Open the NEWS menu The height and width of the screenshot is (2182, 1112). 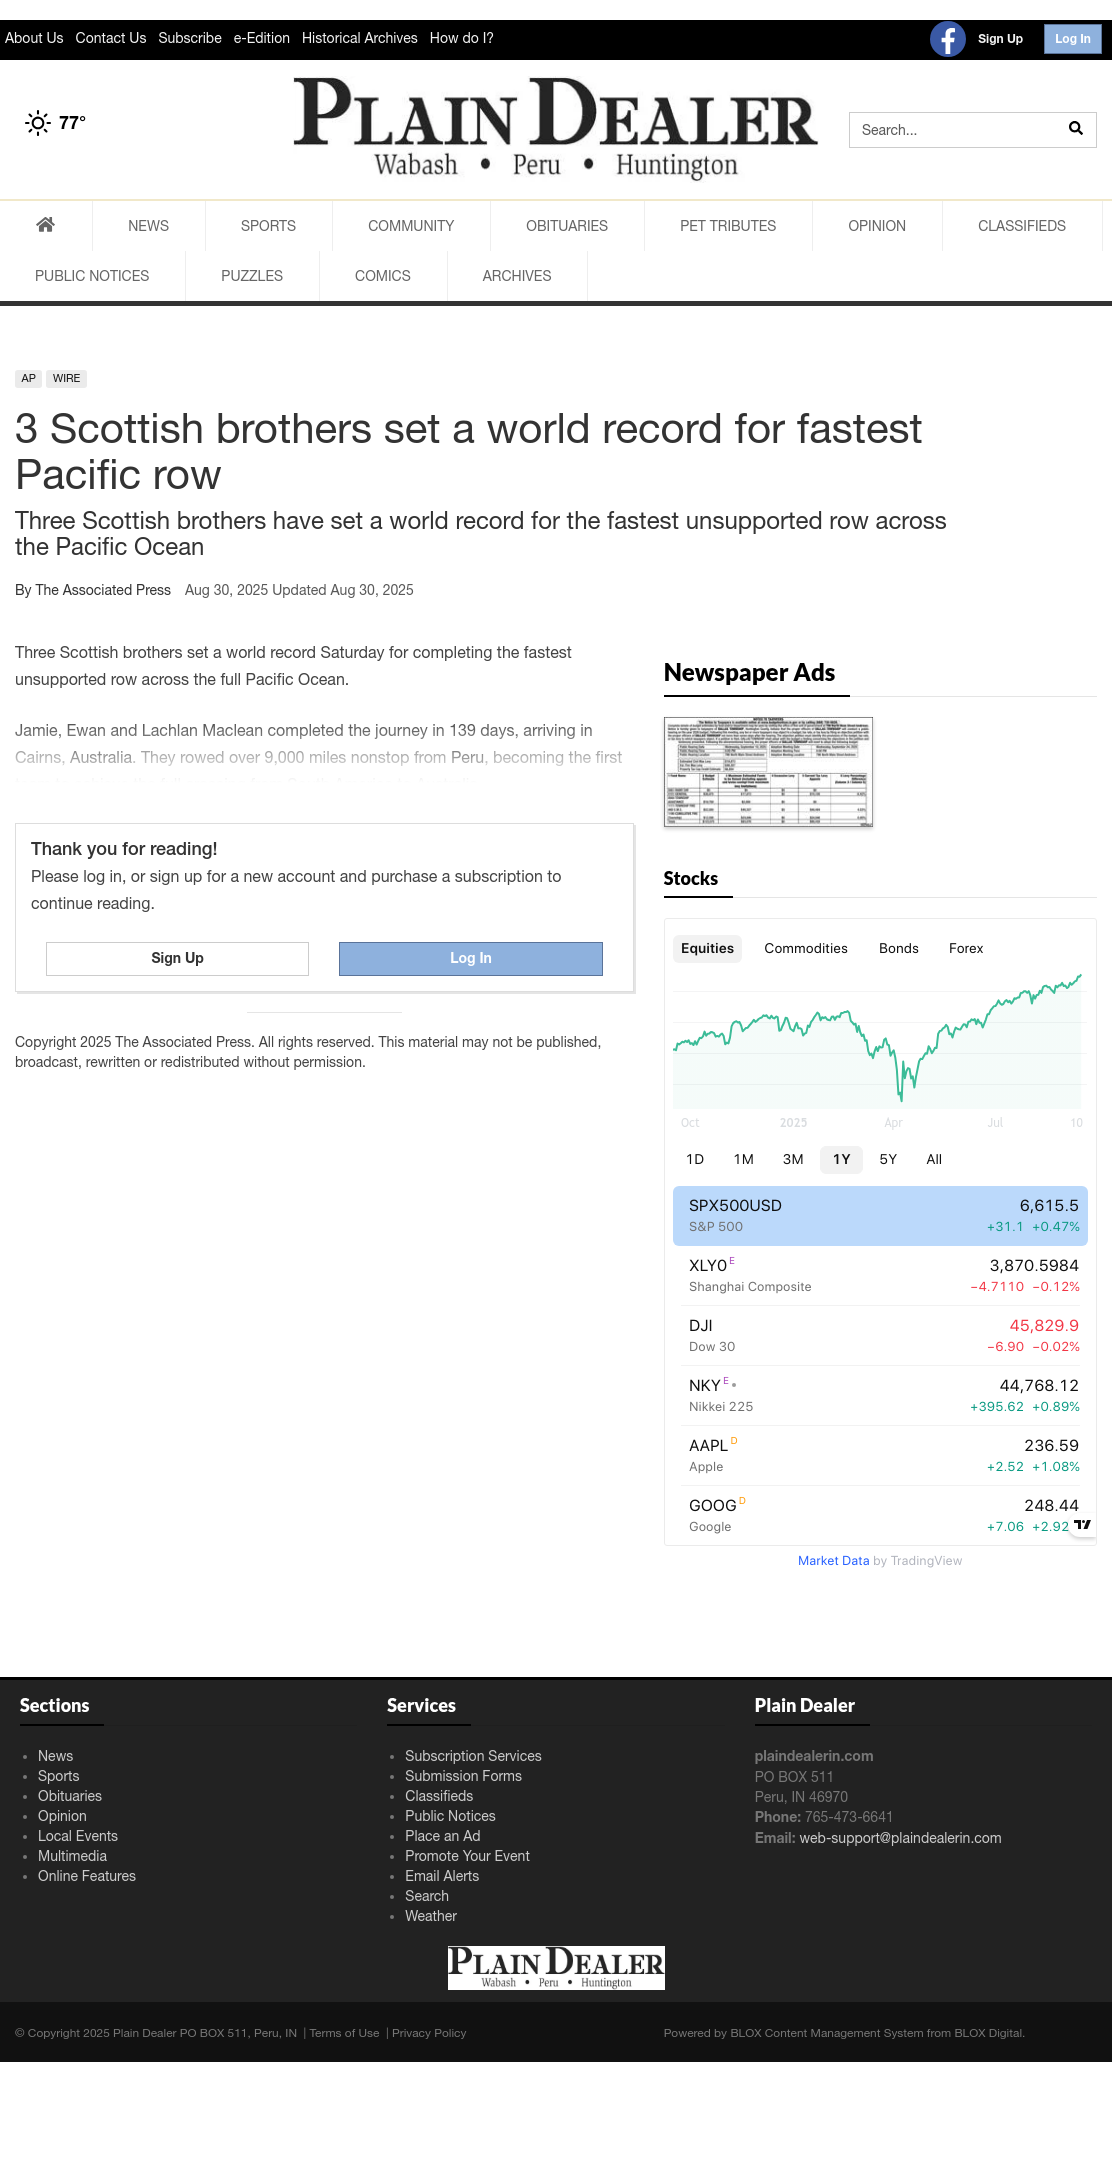pyautogui.click(x=148, y=226)
